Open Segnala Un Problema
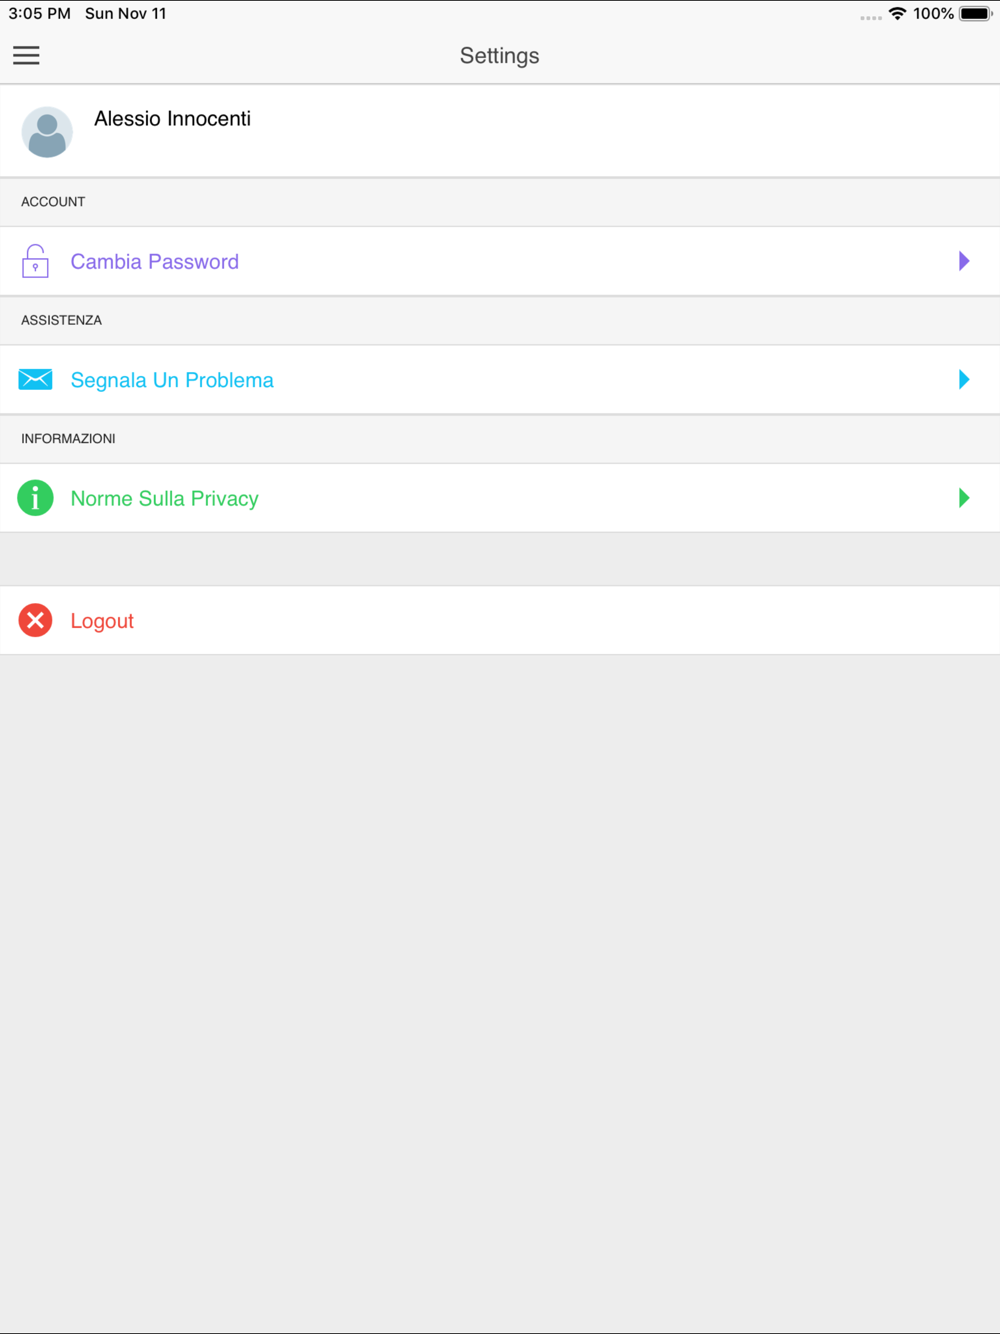The height and width of the screenshot is (1334, 1000). (172, 380)
